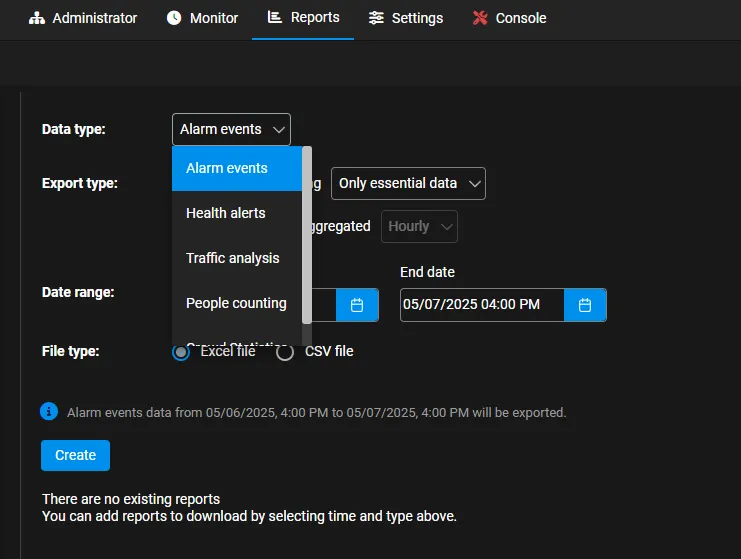The image size is (741, 559).
Task: Open the start date calendar picker
Action: 357,305
